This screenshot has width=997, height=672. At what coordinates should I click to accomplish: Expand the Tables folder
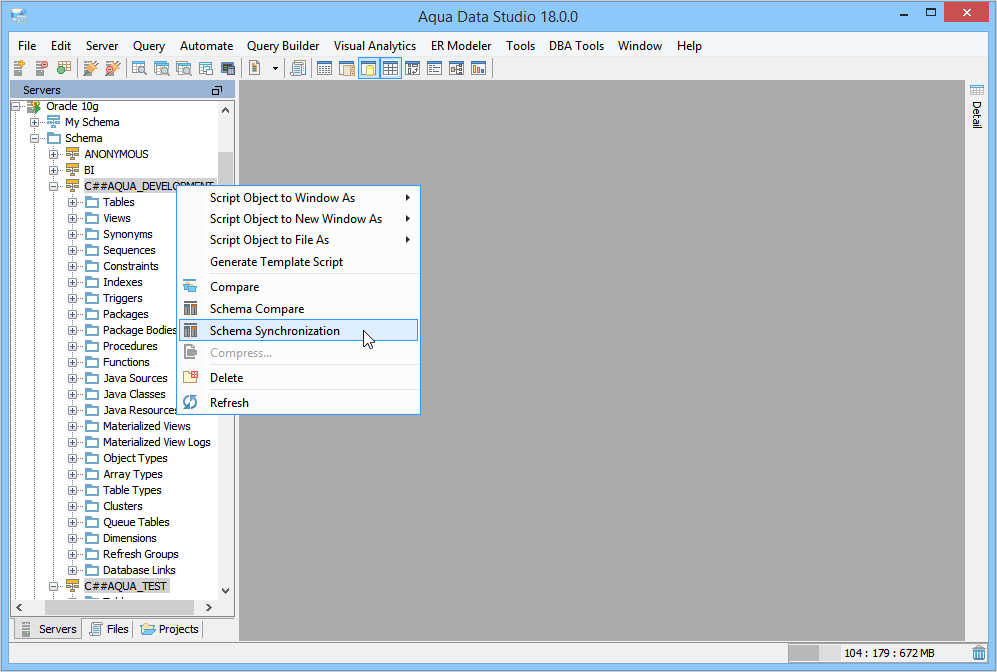(72, 202)
